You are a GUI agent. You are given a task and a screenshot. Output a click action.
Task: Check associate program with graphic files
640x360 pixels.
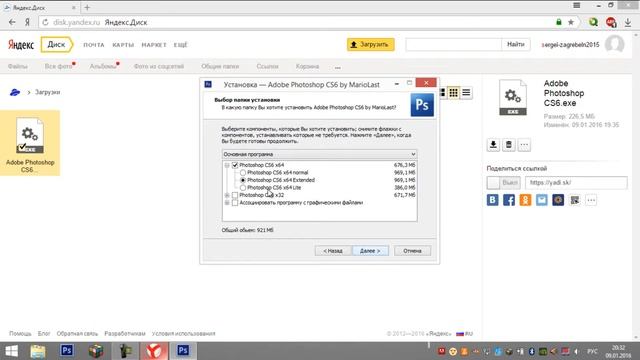click(235, 203)
